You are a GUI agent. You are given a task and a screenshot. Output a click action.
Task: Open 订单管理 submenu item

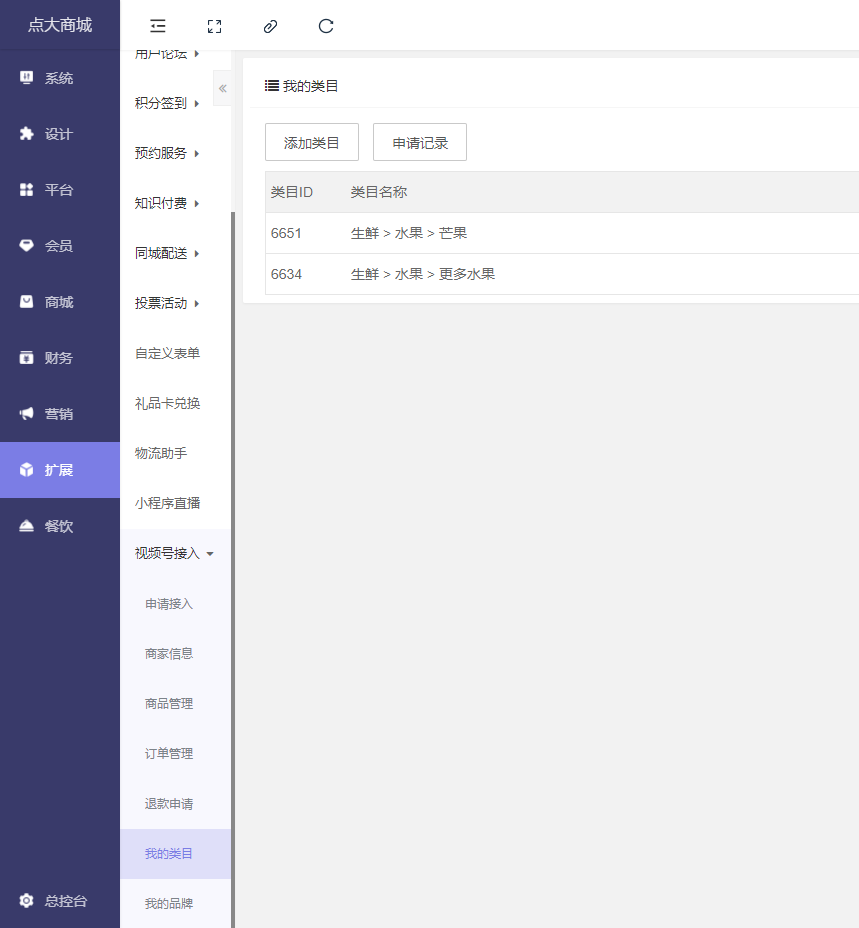coord(169,753)
